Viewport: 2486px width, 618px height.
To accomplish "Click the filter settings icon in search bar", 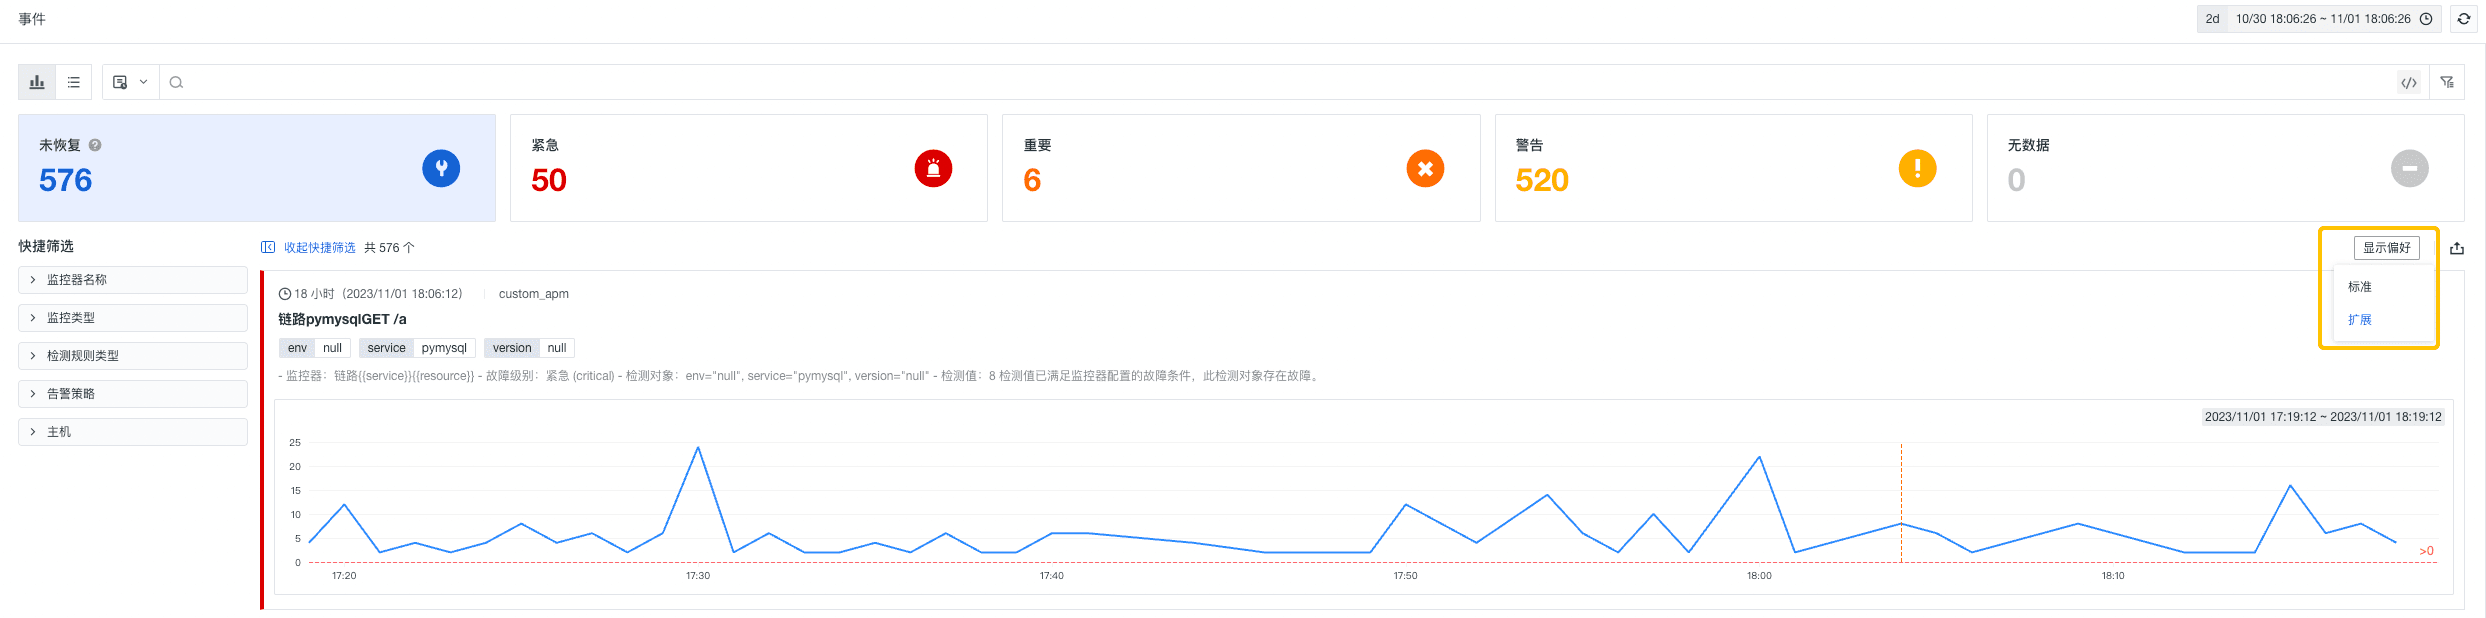I will (x=2447, y=82).
